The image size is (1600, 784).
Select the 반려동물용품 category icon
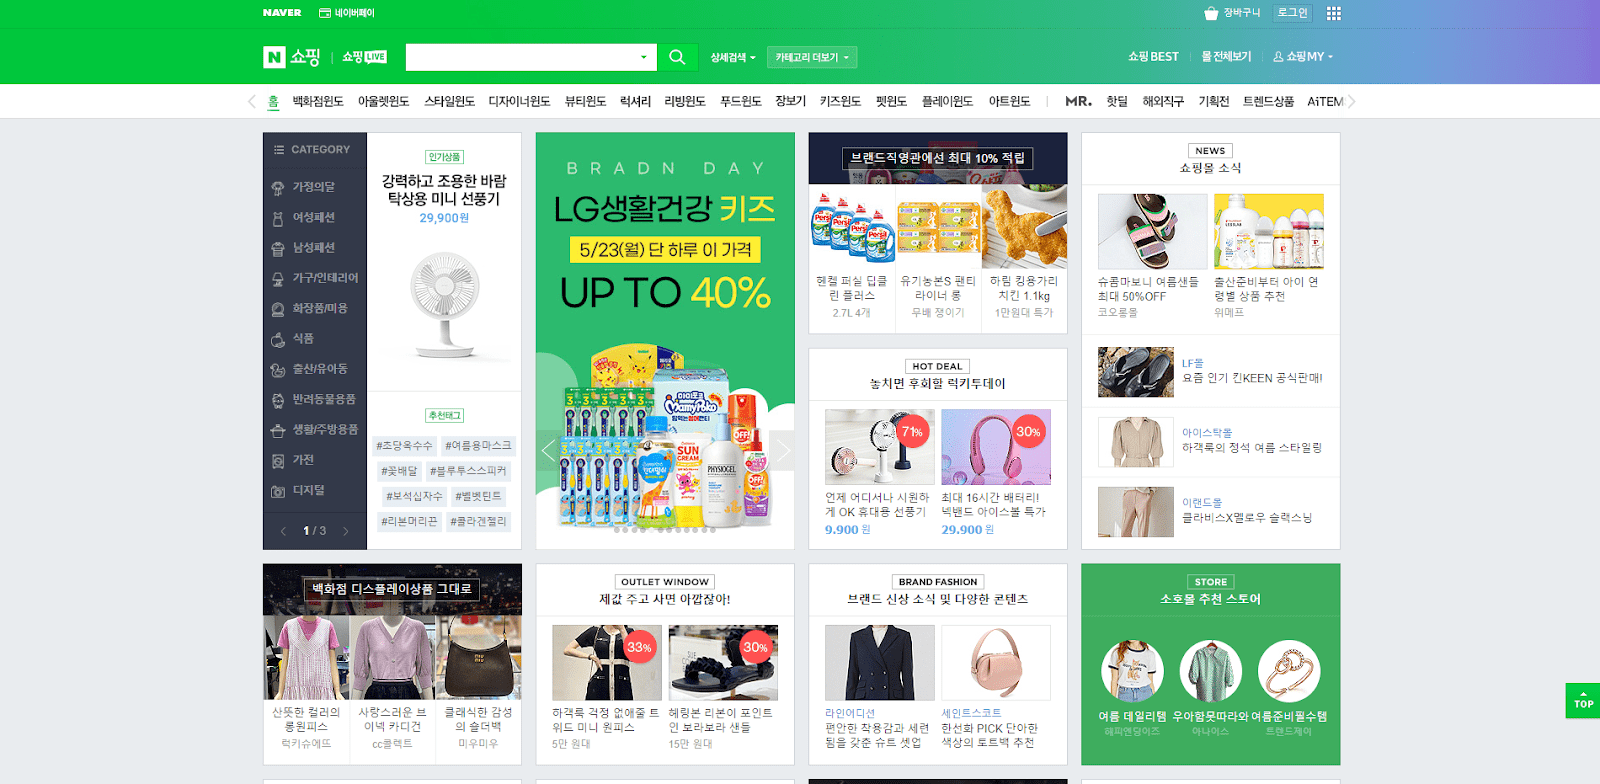(x=278, y=400)
